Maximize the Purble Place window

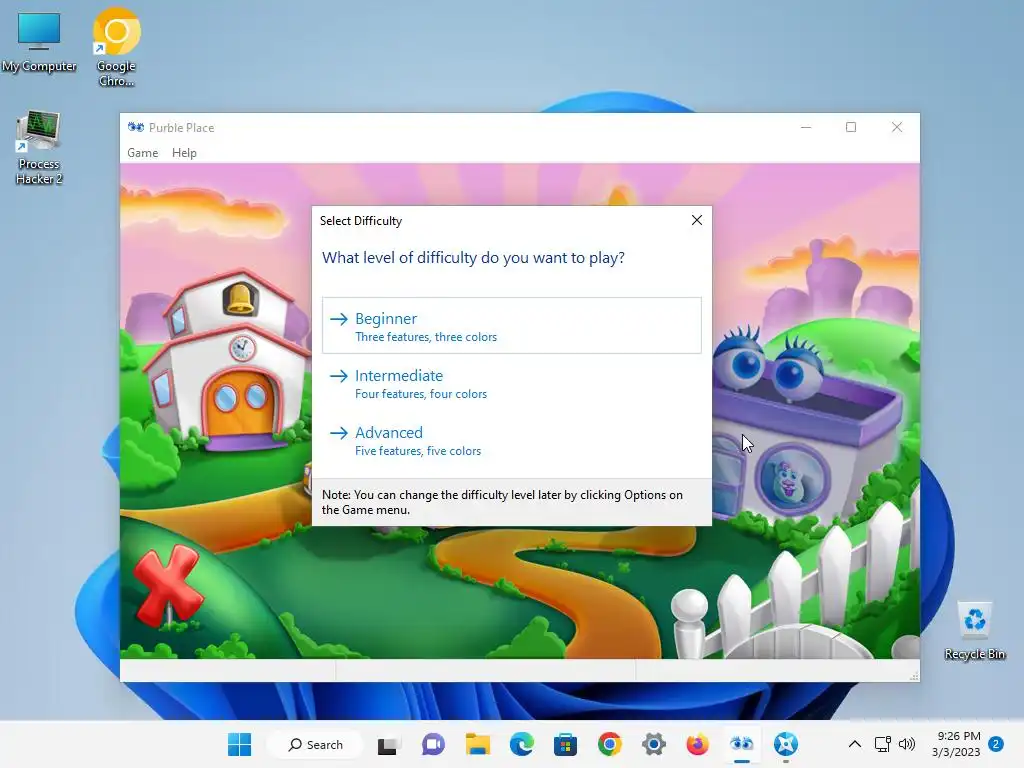[851, 127]
